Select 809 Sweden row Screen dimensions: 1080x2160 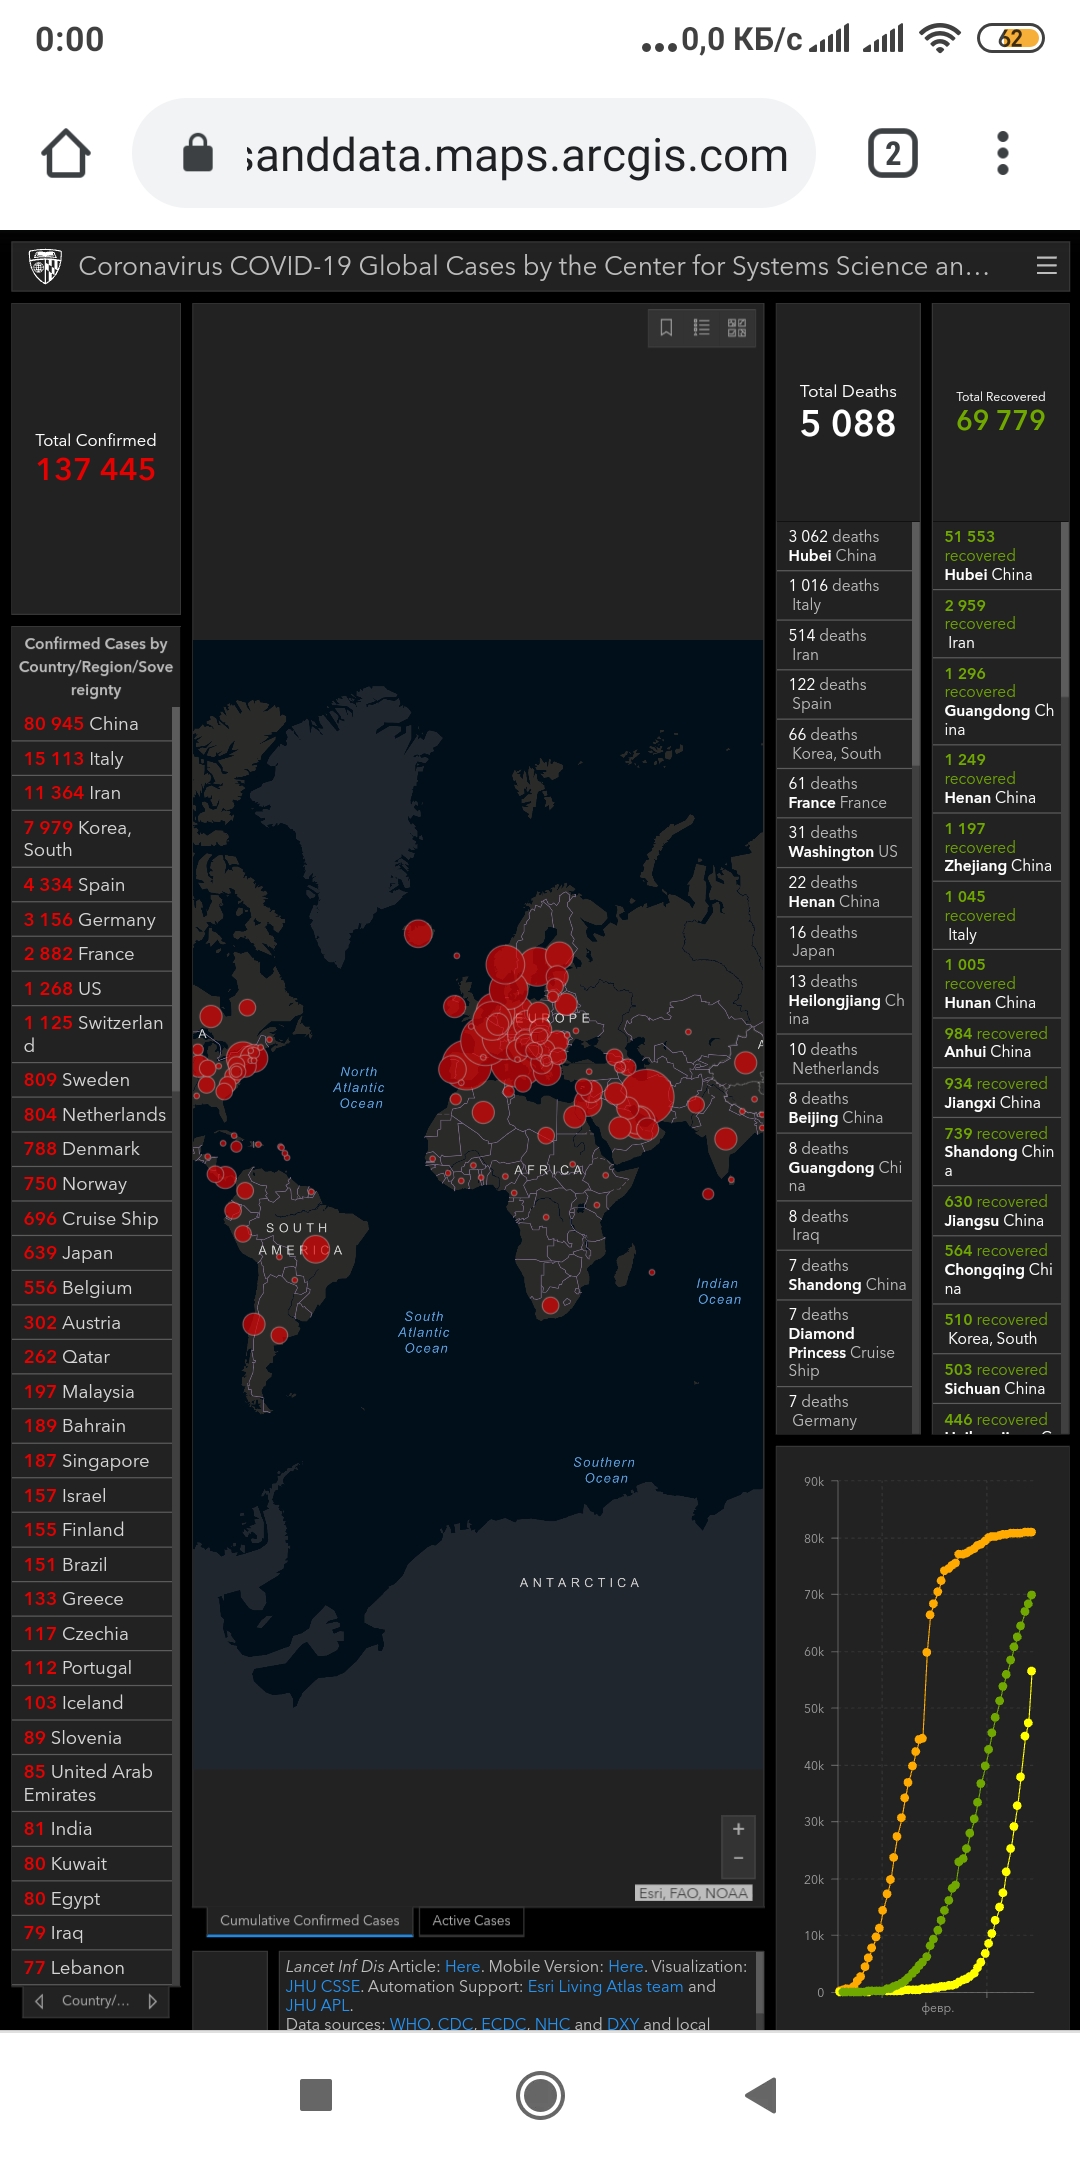[x=92, y=1080]
